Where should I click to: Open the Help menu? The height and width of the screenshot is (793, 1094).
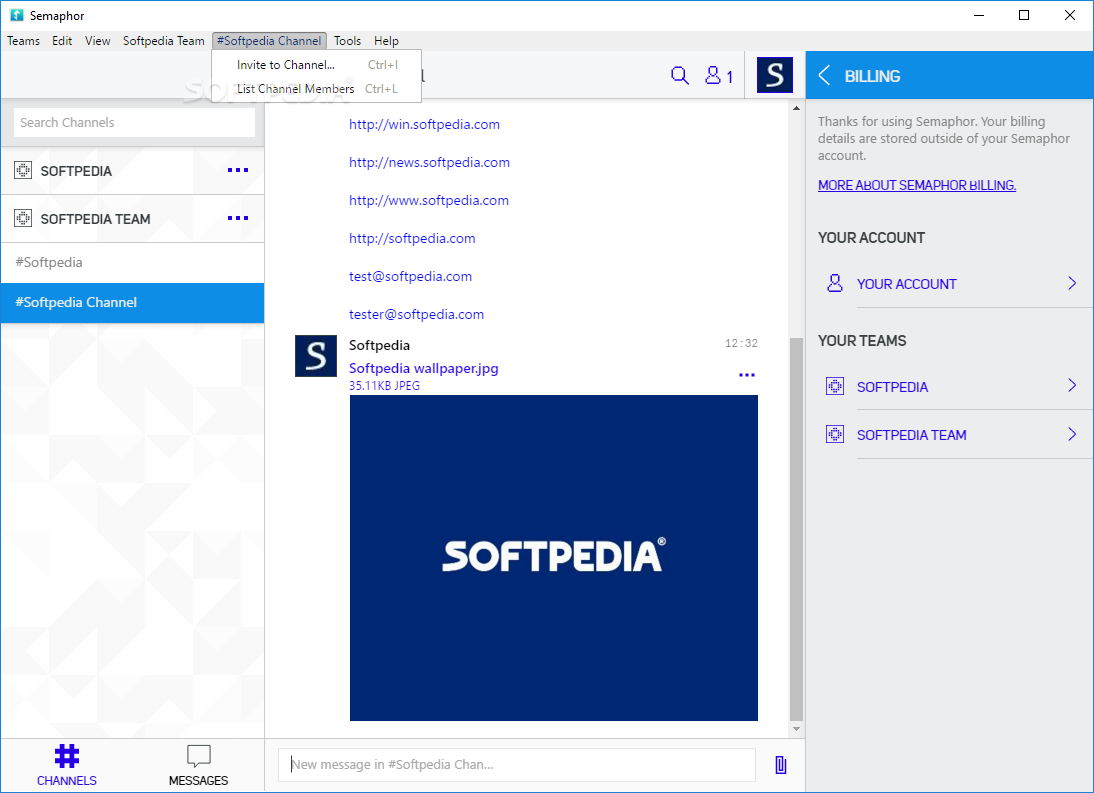(x=386, y=40)
